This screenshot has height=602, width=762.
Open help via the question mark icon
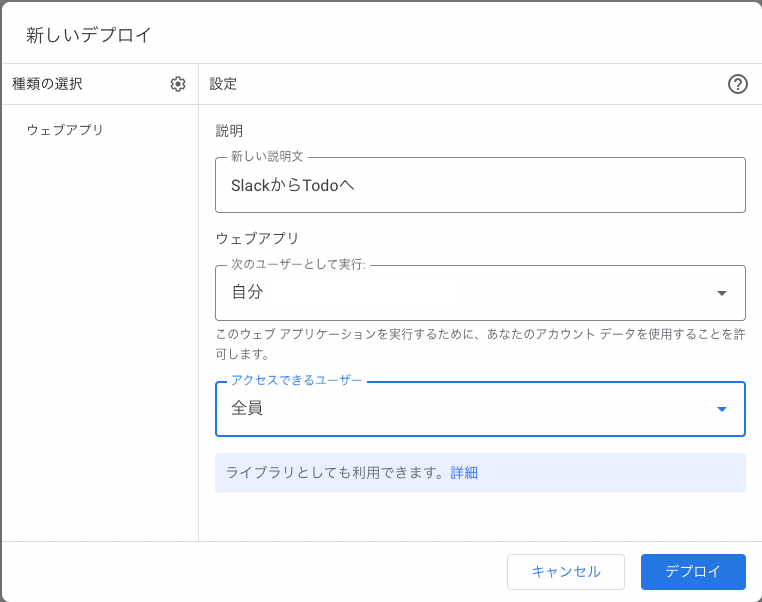(738, 84)
